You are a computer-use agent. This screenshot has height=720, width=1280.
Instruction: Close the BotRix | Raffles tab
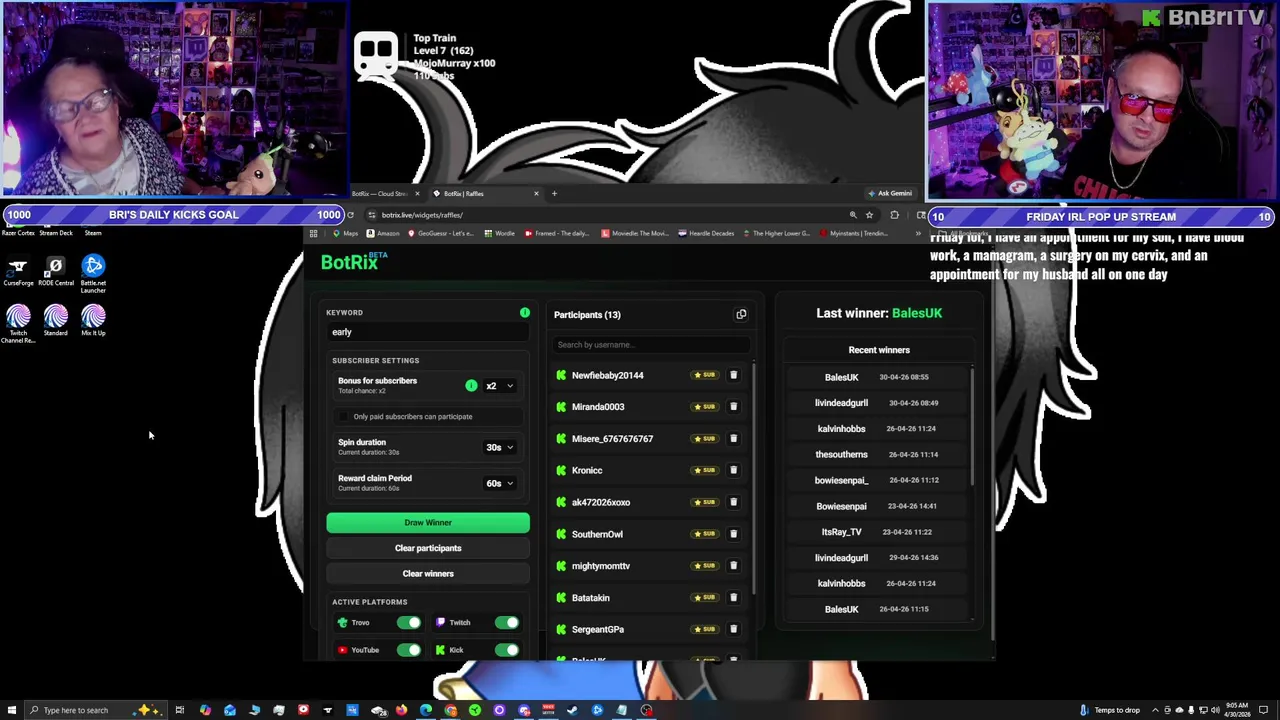pos(536,193)
